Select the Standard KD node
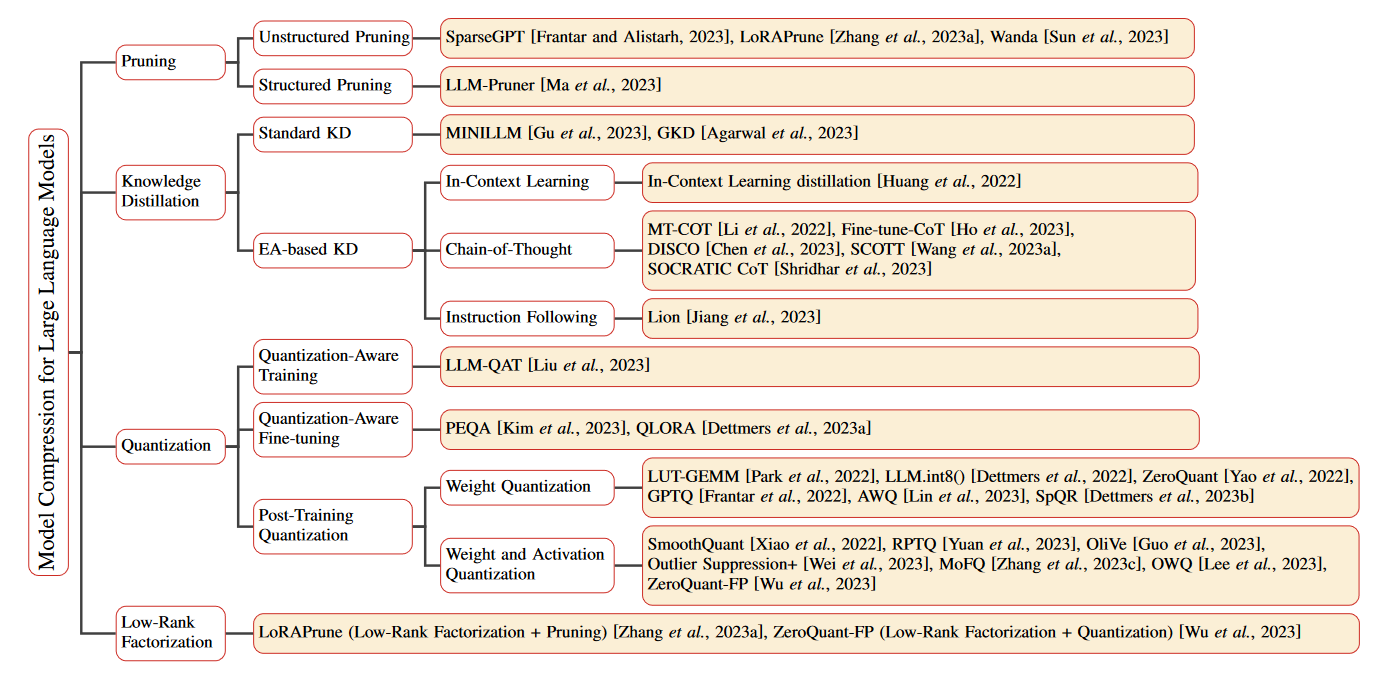This screenshot has width=1390, height=678. click(x=333, y=134)
